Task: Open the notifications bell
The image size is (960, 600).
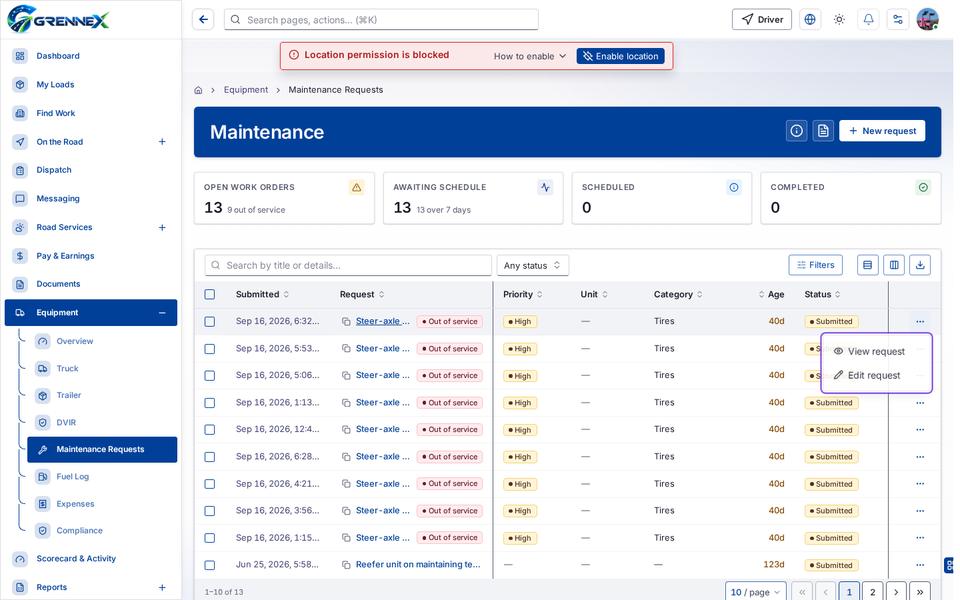Action: point(868,20)
